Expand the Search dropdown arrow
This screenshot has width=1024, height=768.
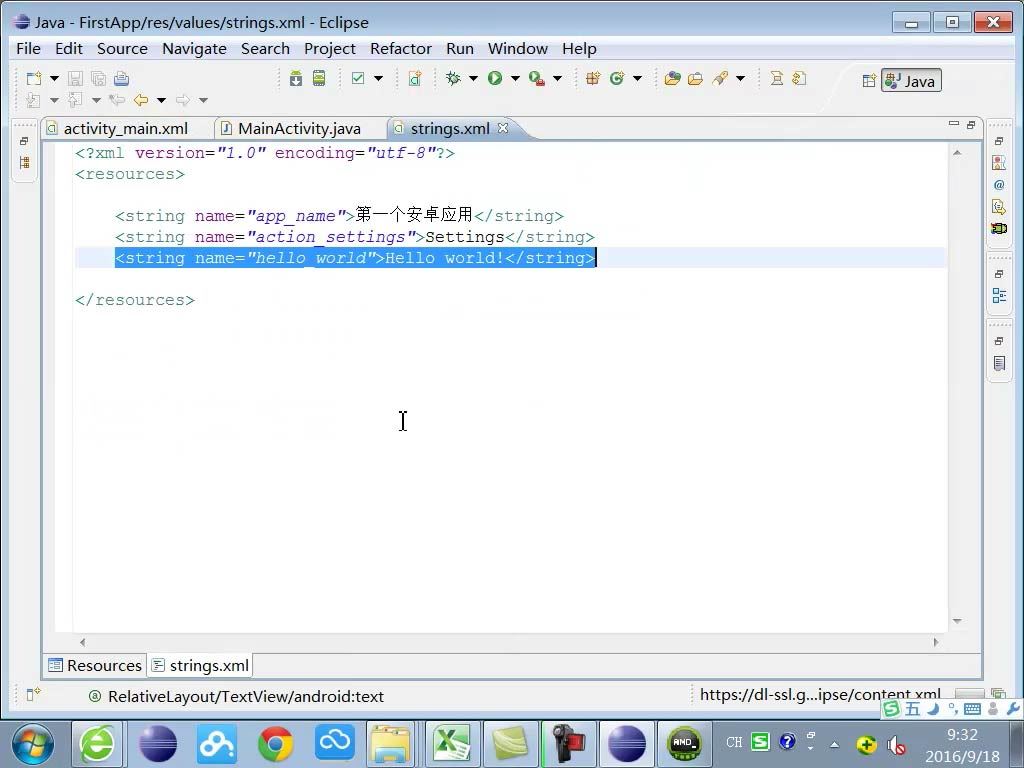740,79
